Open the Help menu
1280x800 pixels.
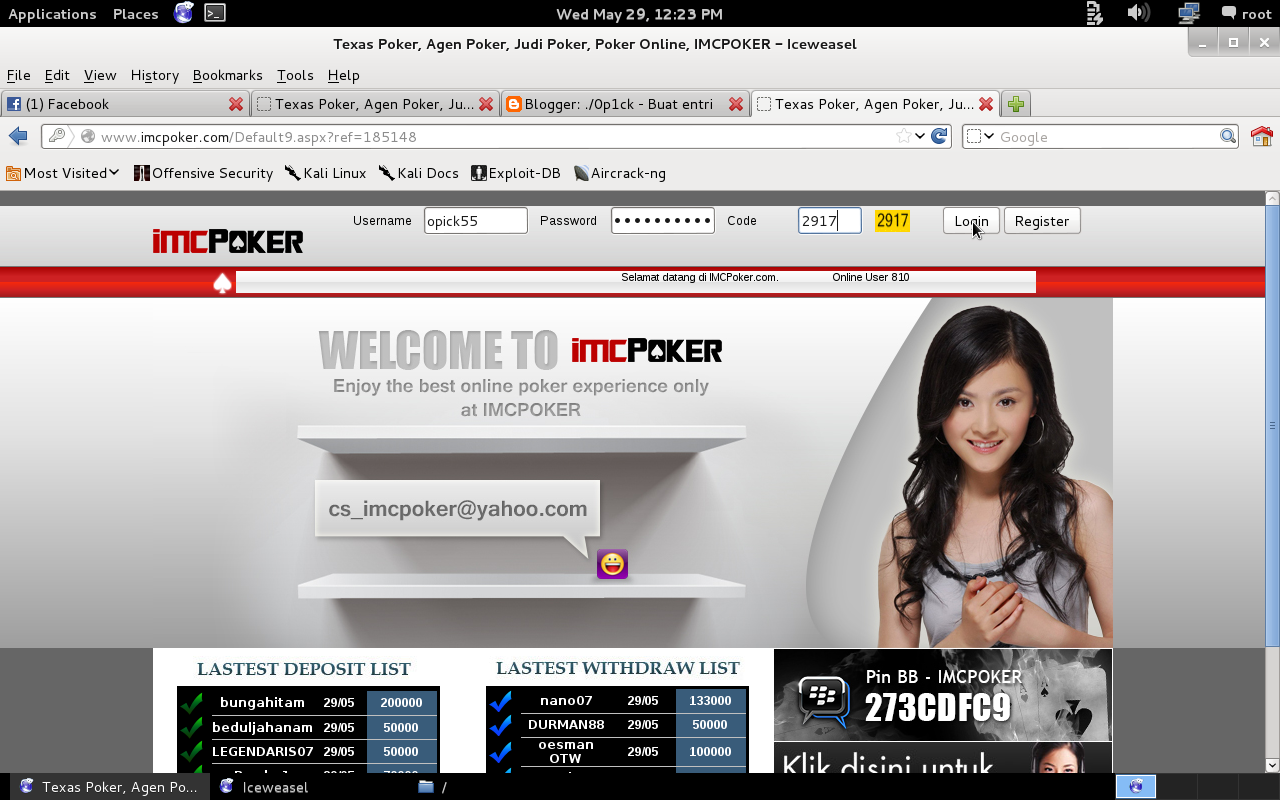(344, 75)
